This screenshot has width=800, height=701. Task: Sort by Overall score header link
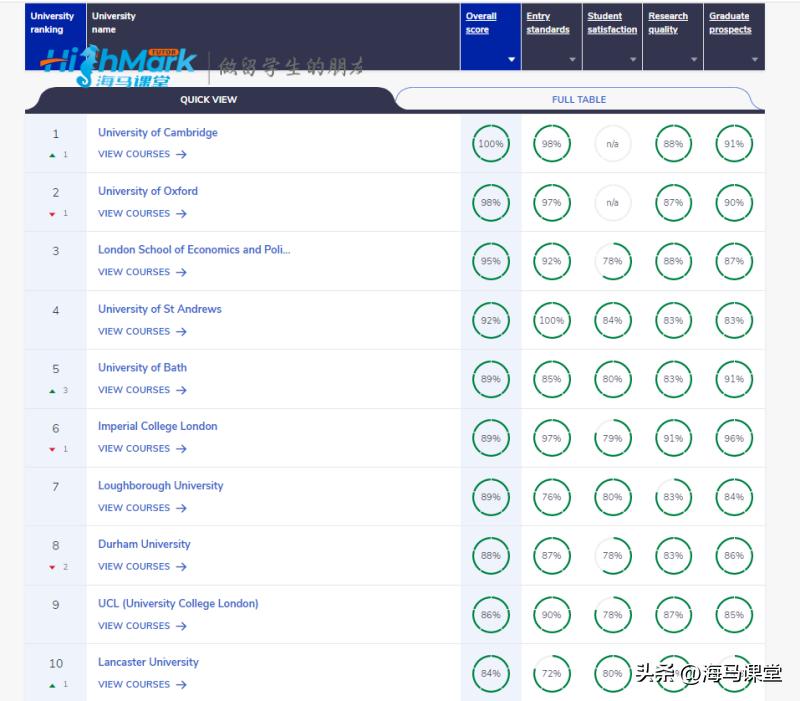pyautogui.click(x=481, y=23)
